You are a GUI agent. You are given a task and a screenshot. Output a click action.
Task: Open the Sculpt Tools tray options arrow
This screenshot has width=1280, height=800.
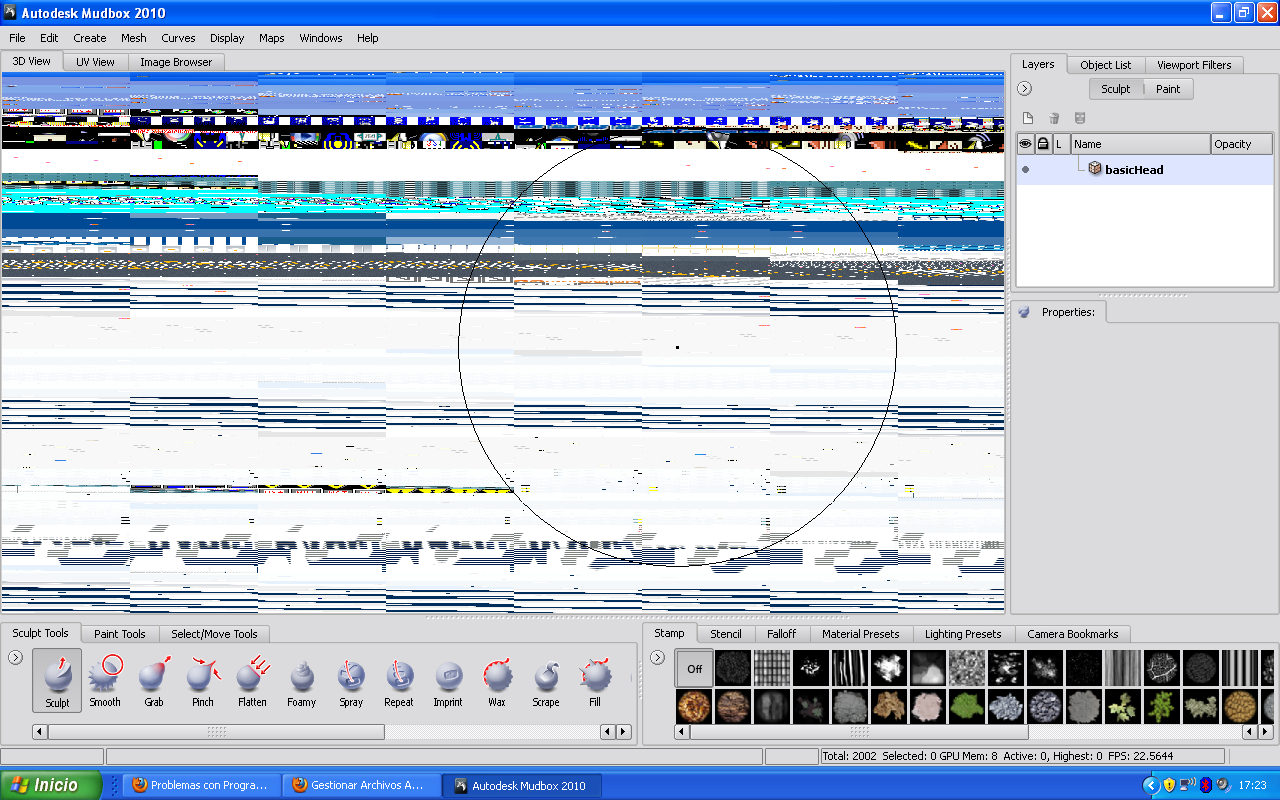tap(15, 657)
